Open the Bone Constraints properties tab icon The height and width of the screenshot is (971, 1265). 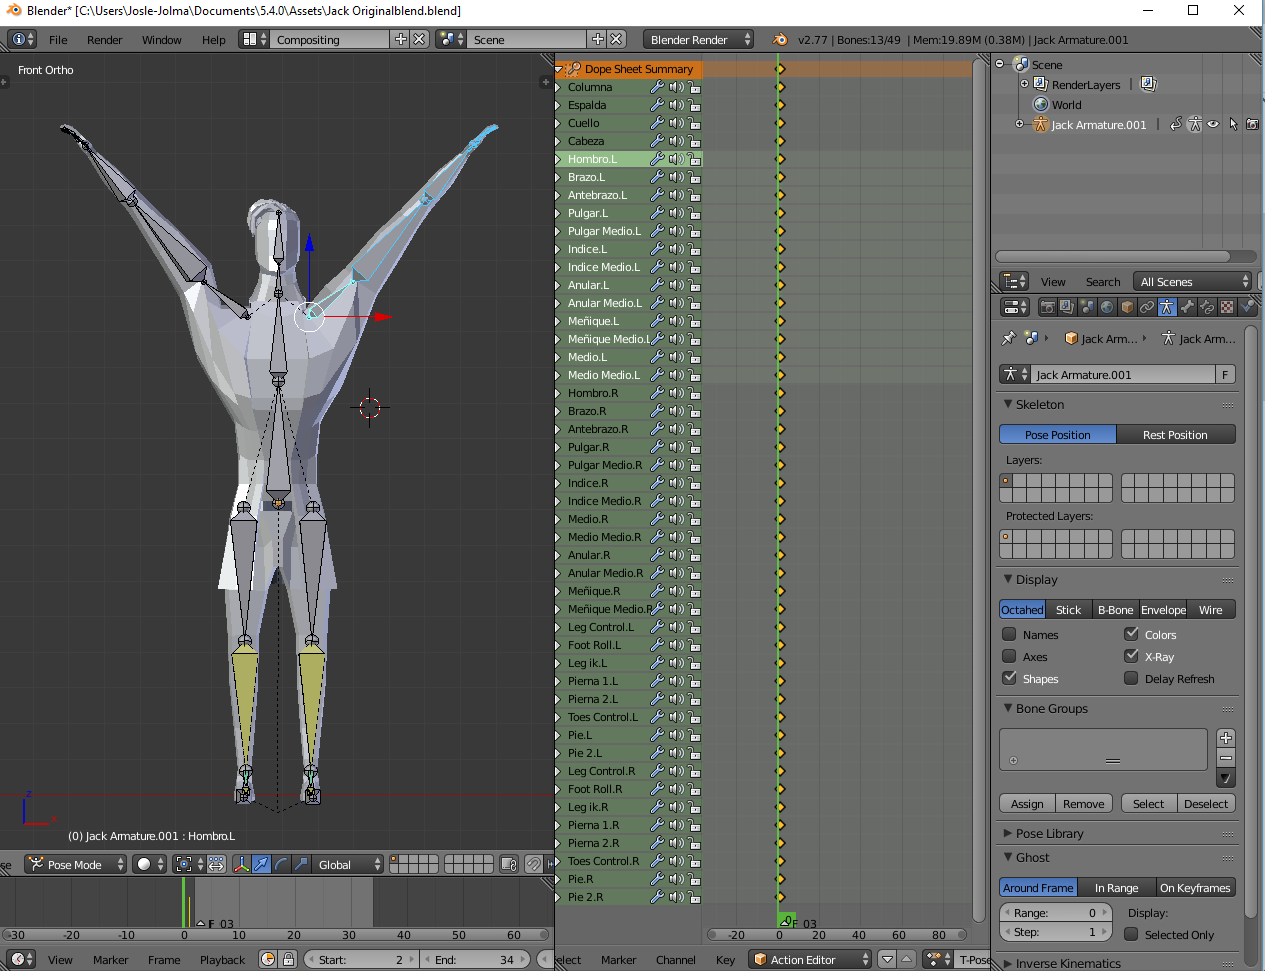1207,307
